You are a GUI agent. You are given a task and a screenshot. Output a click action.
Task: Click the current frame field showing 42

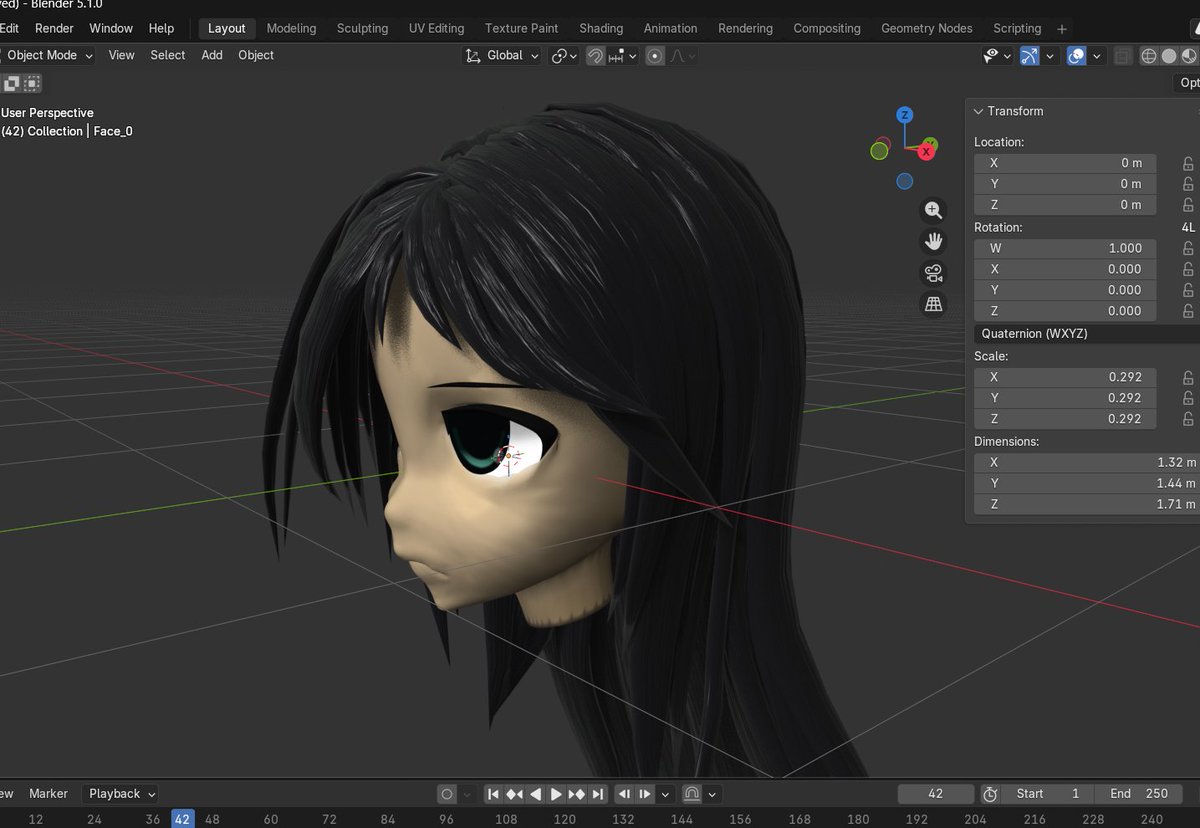[x=936, y=794]
